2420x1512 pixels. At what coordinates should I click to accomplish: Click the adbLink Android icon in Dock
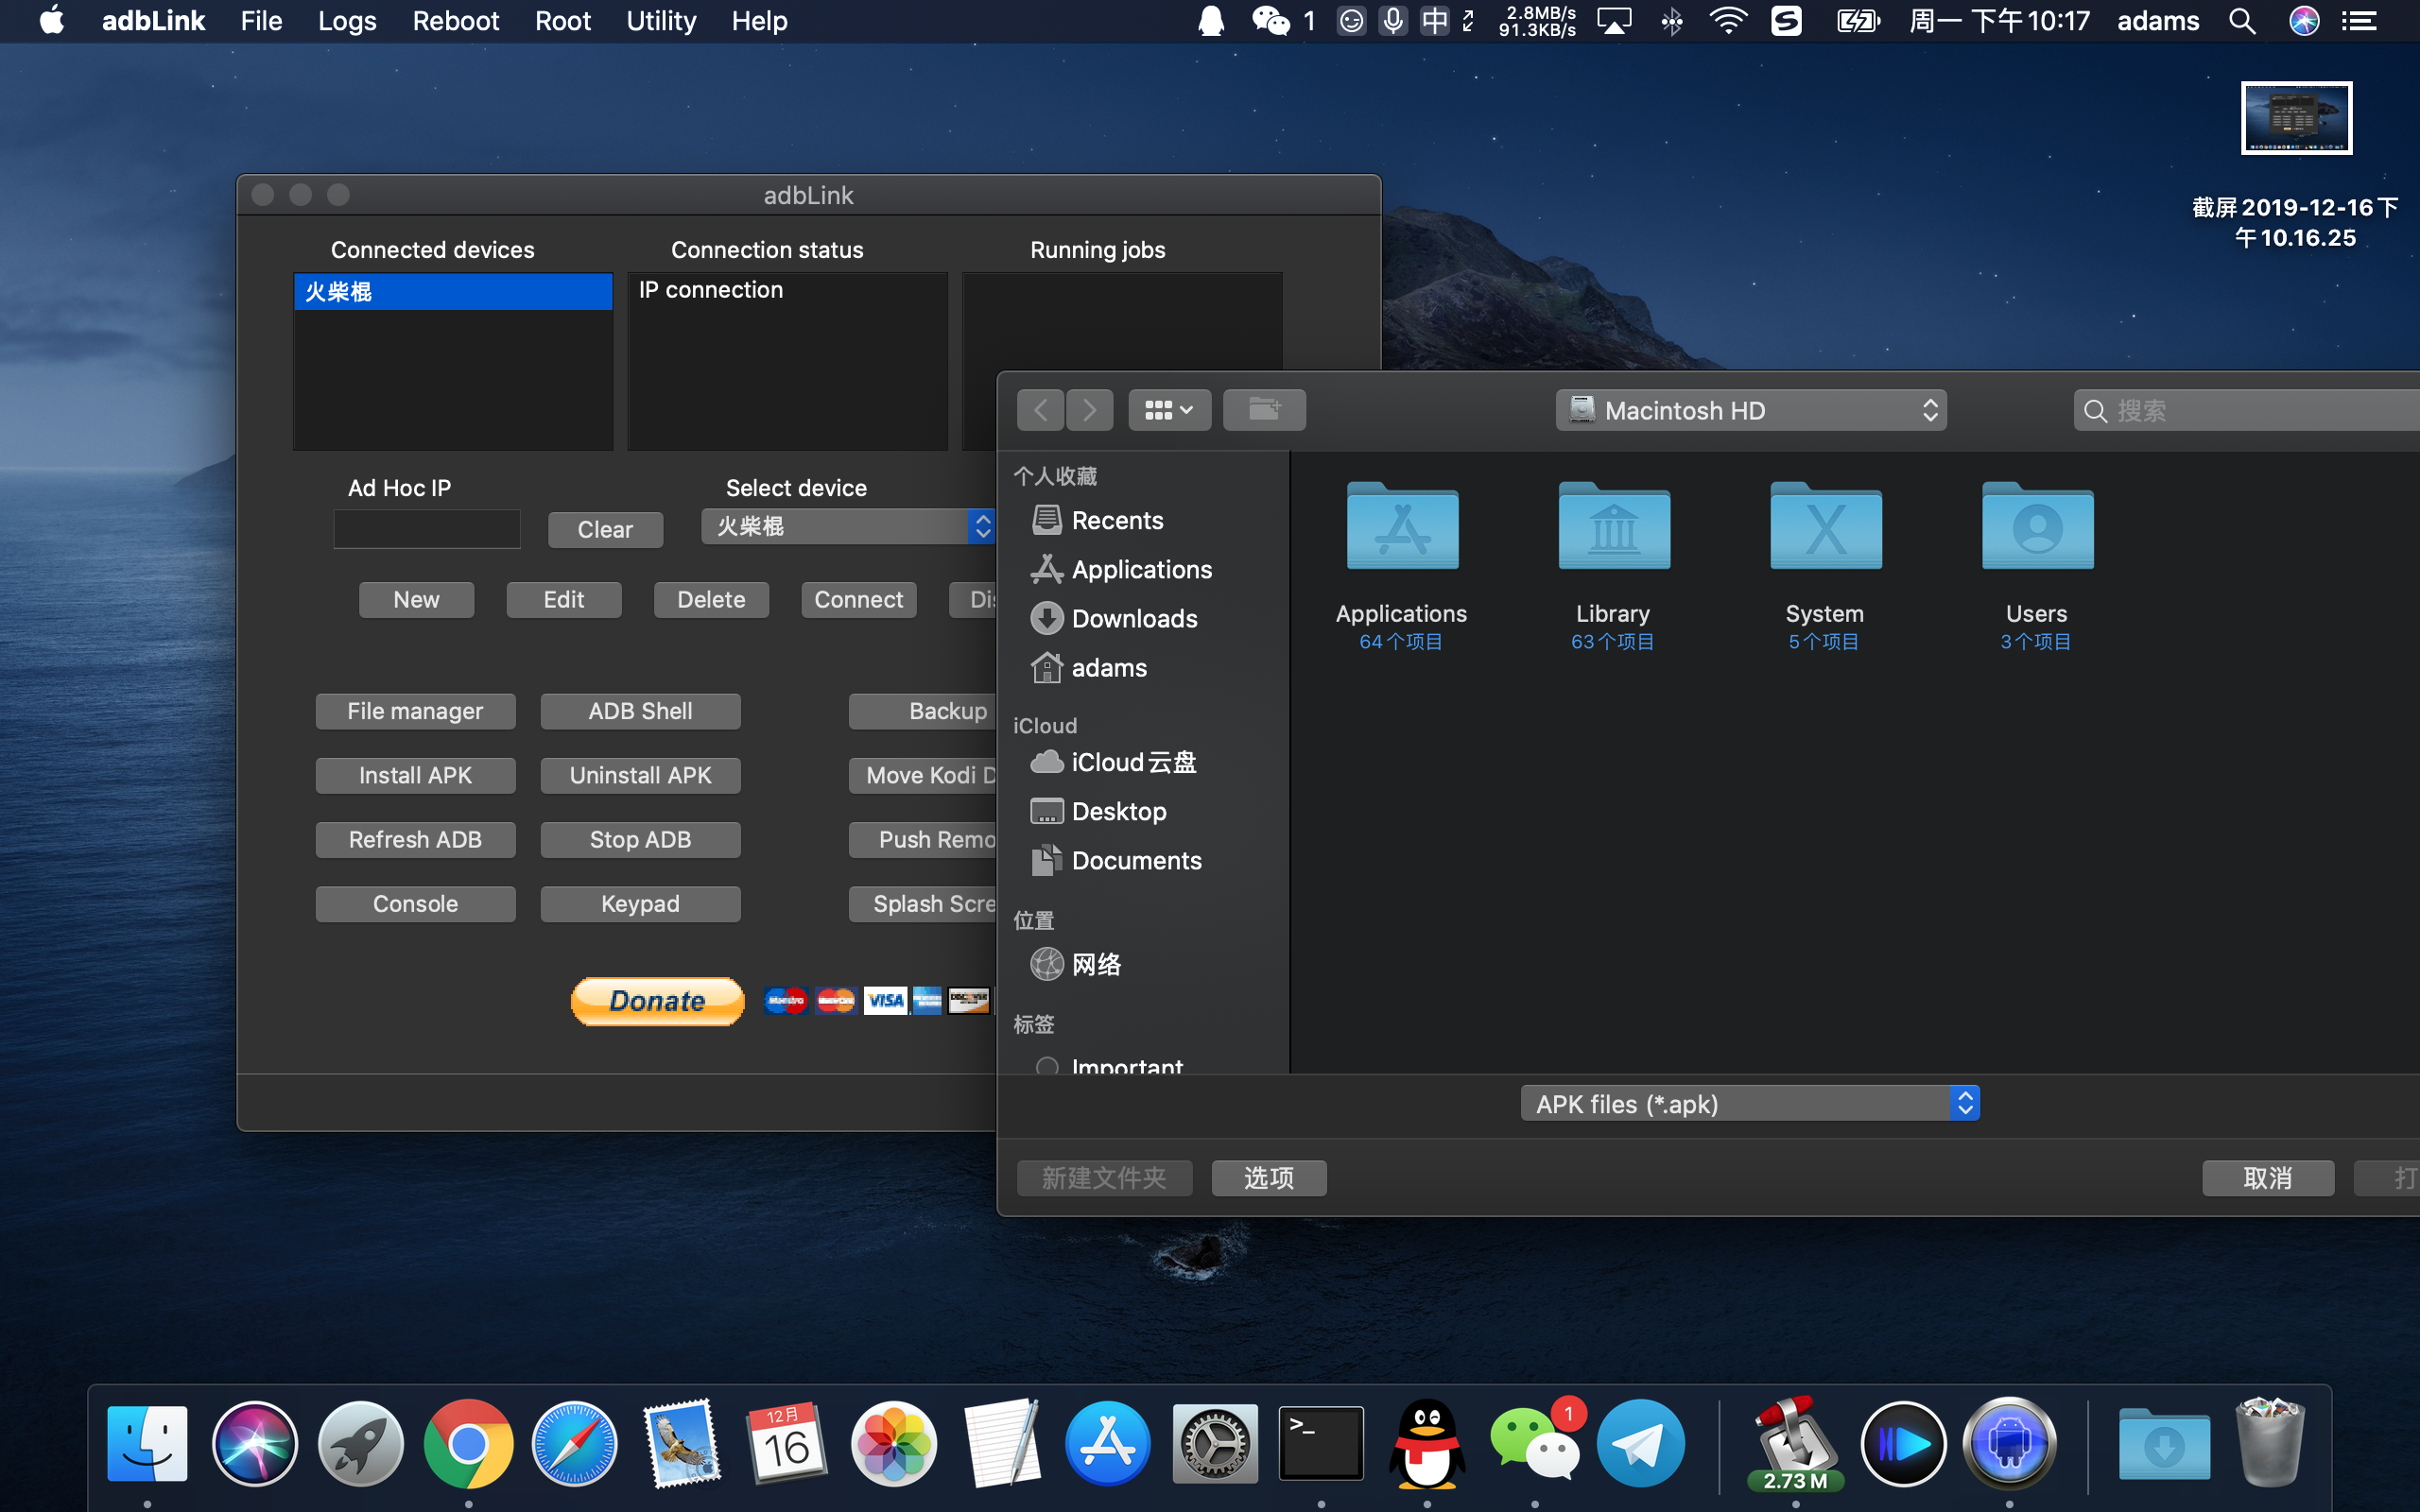(2009, 1444)
